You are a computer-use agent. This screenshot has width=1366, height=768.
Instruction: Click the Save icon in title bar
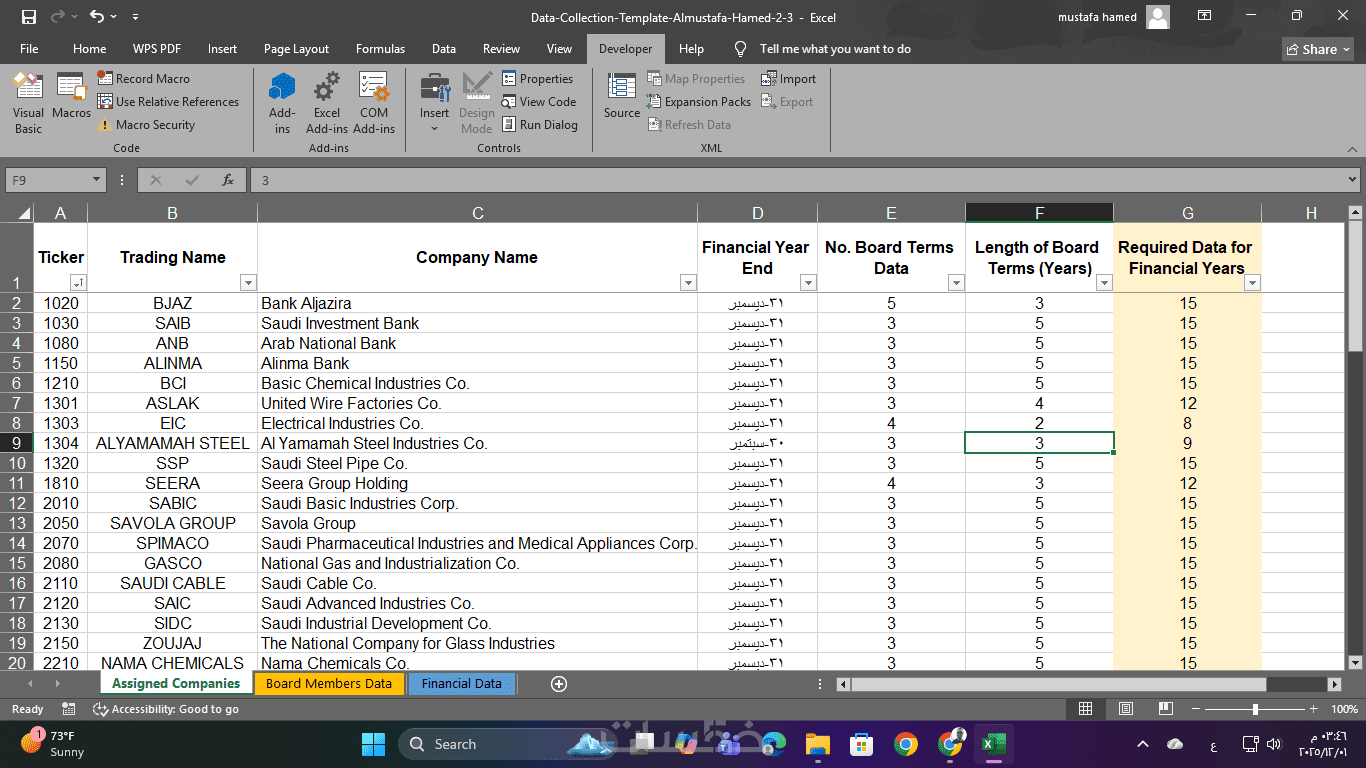(28, 17)
